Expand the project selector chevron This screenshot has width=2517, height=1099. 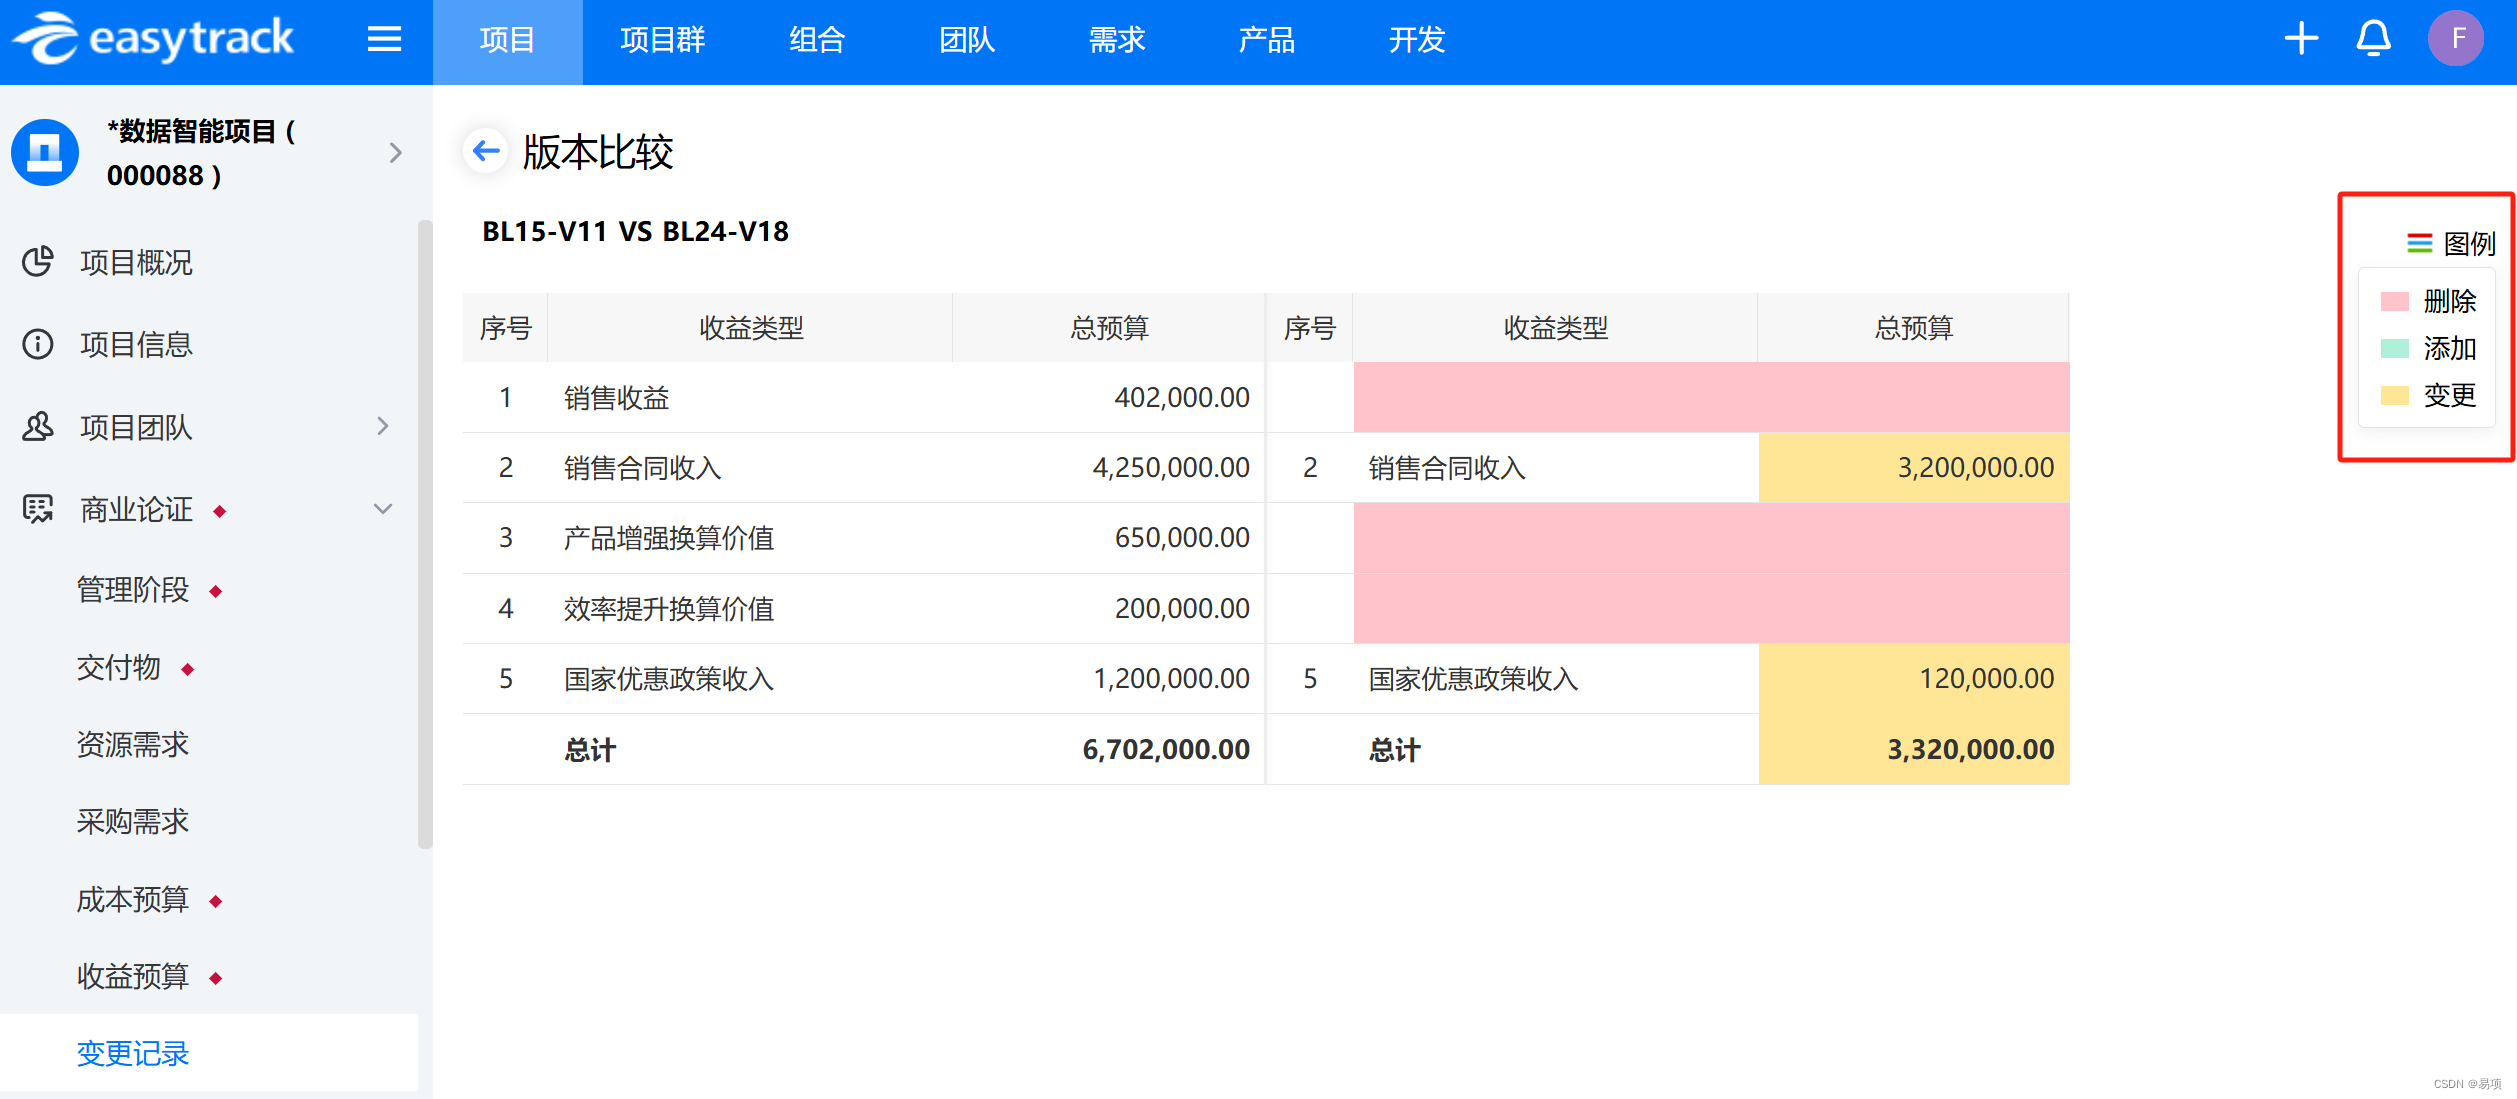(395, 152)
